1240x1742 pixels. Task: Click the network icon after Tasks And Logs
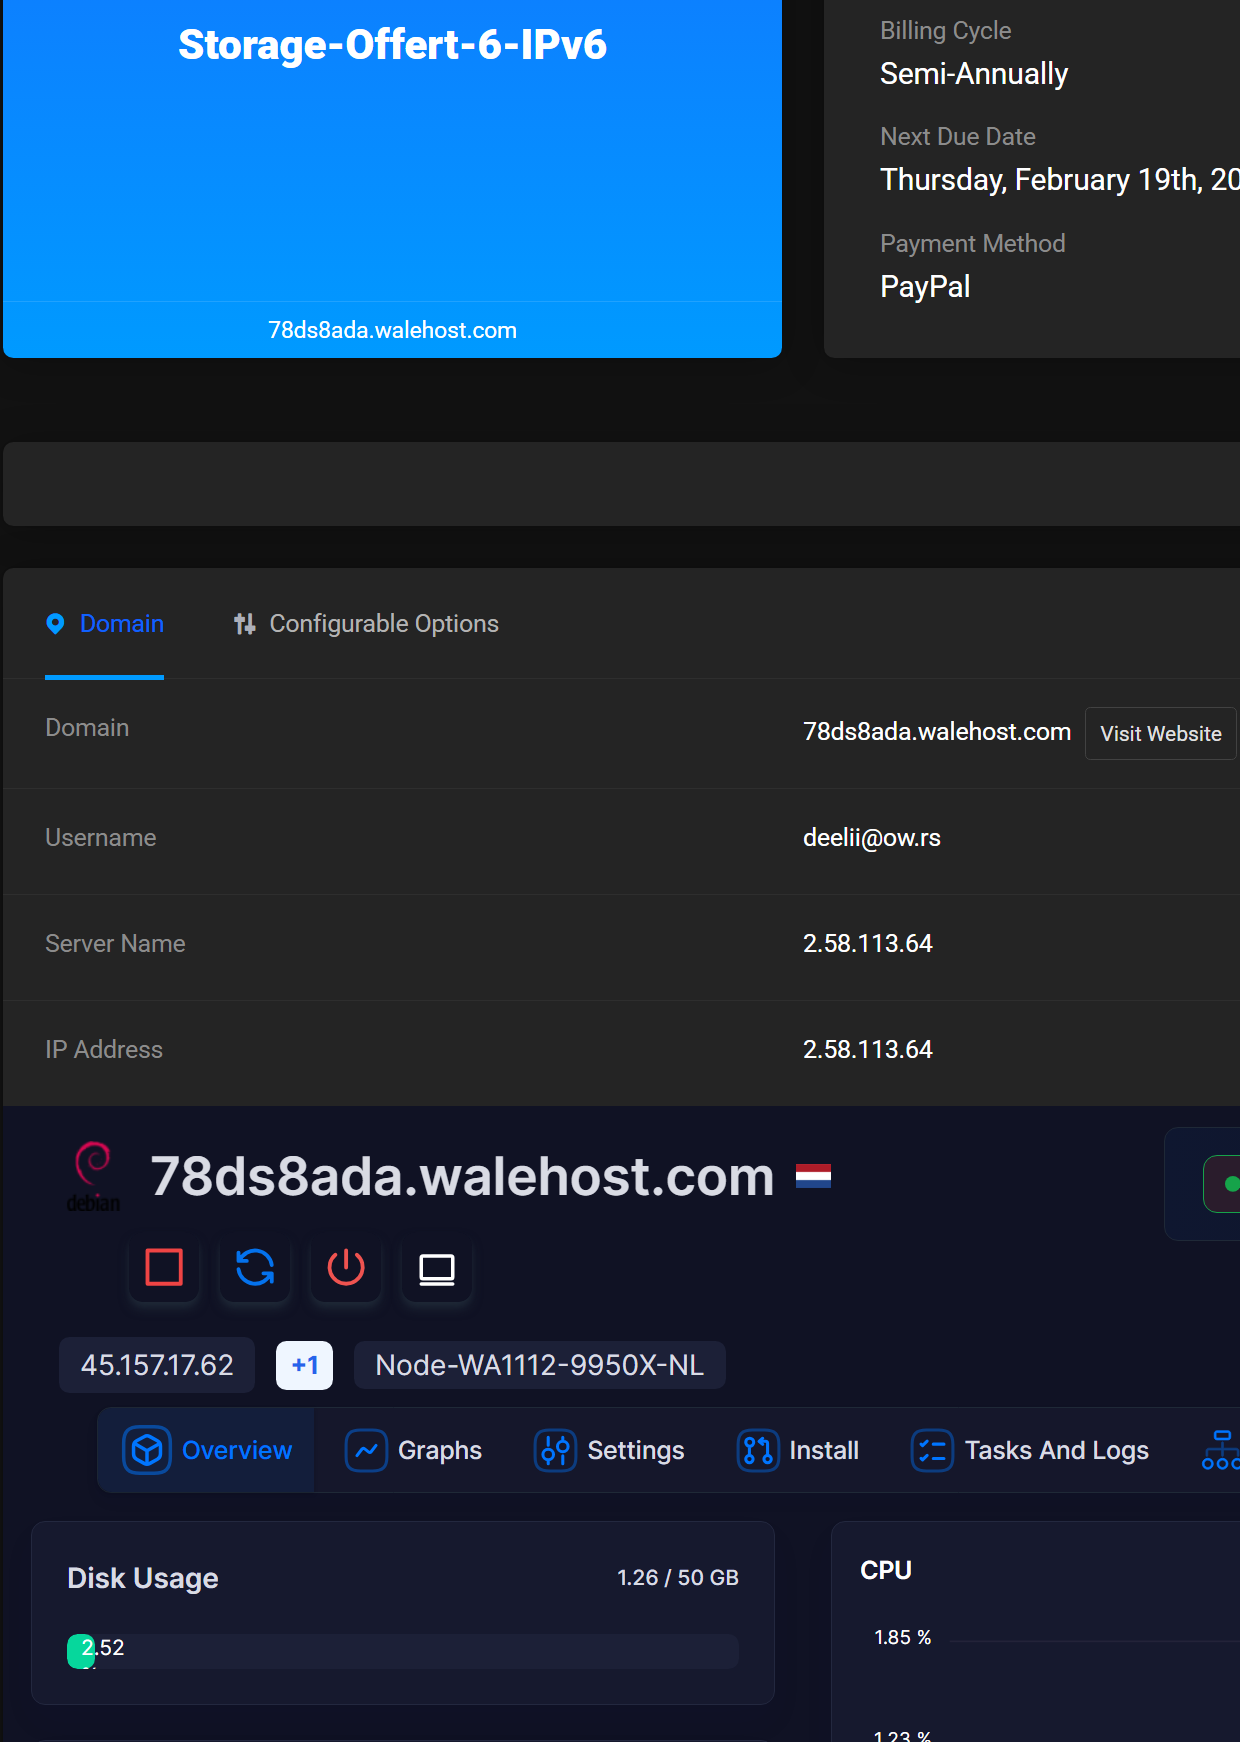click(x=1220, y=1450)
